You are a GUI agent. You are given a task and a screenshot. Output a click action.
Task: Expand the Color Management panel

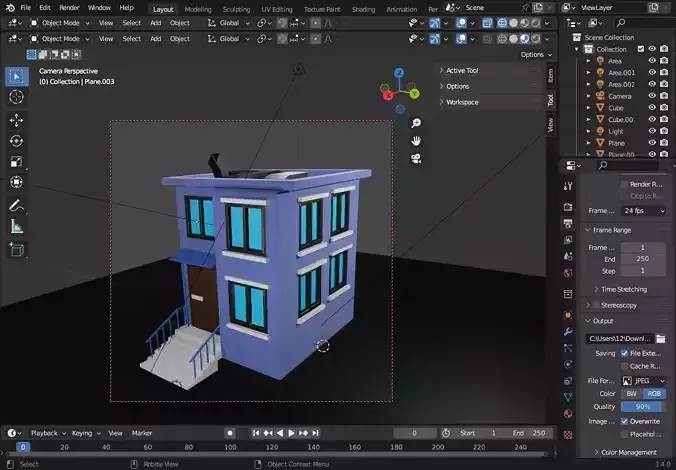628,452
